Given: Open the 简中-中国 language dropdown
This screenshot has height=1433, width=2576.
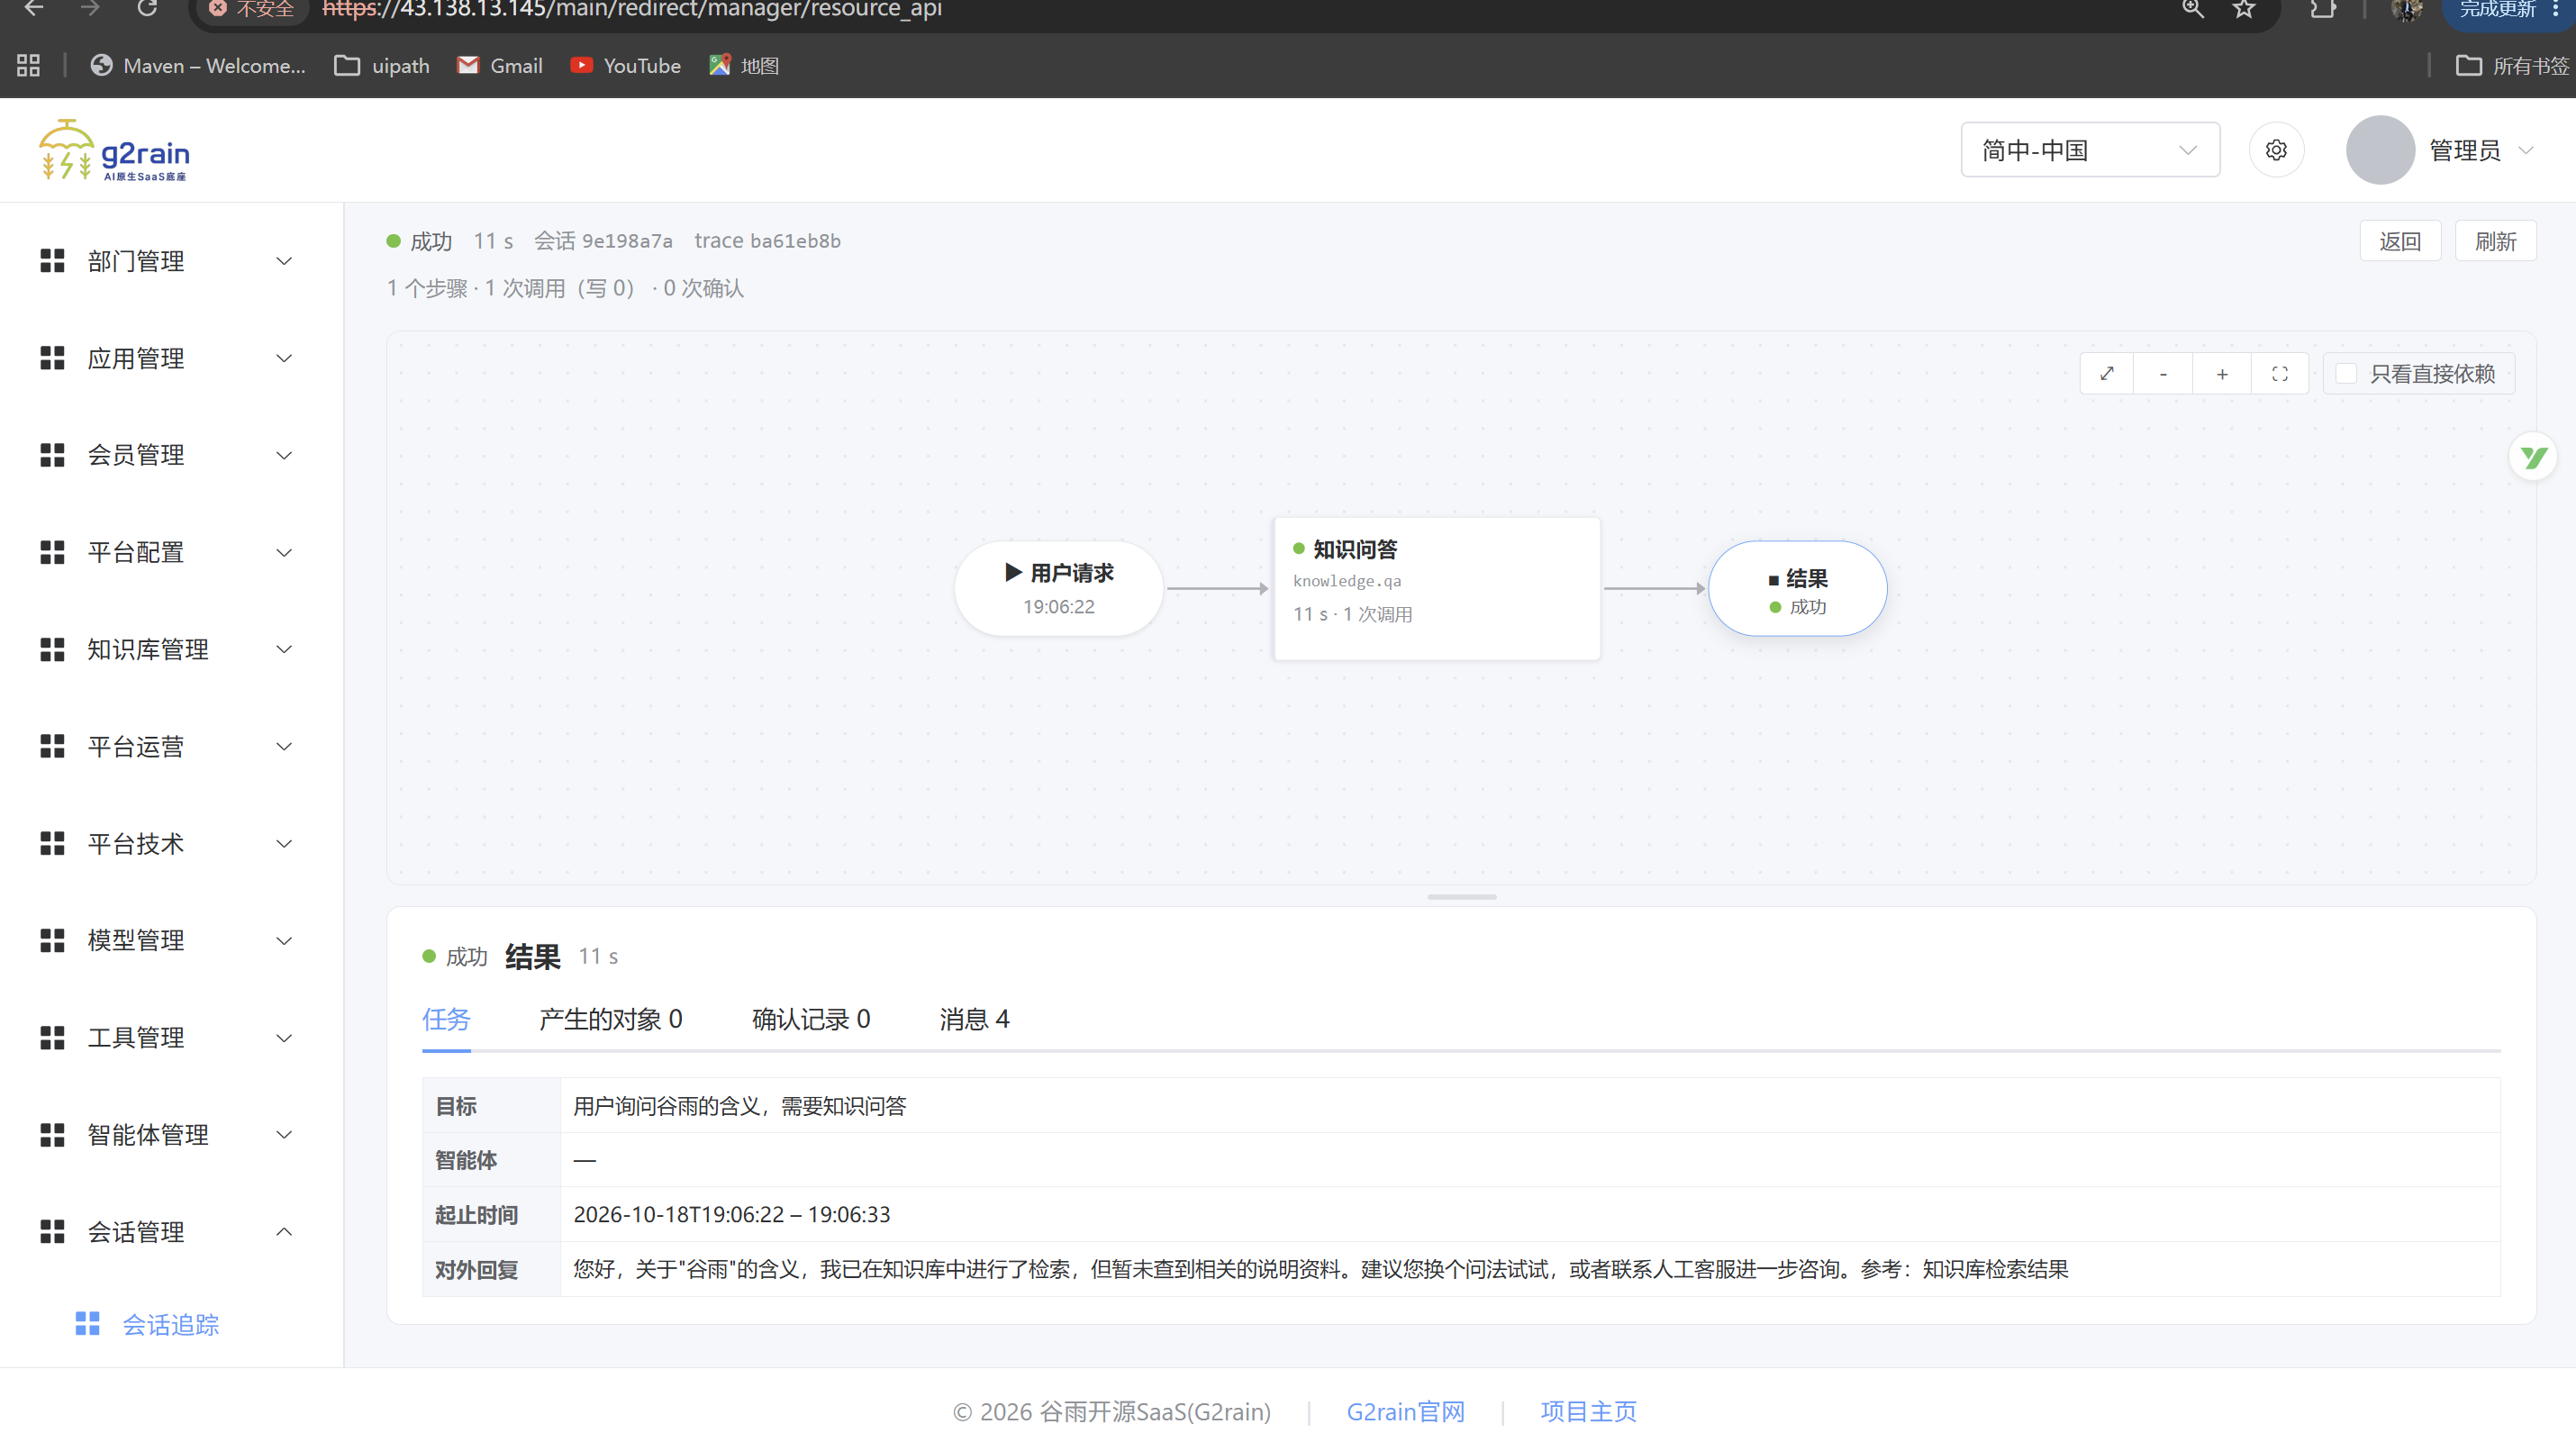Looking at the screenshot, I should click(x=2090, y=150).
